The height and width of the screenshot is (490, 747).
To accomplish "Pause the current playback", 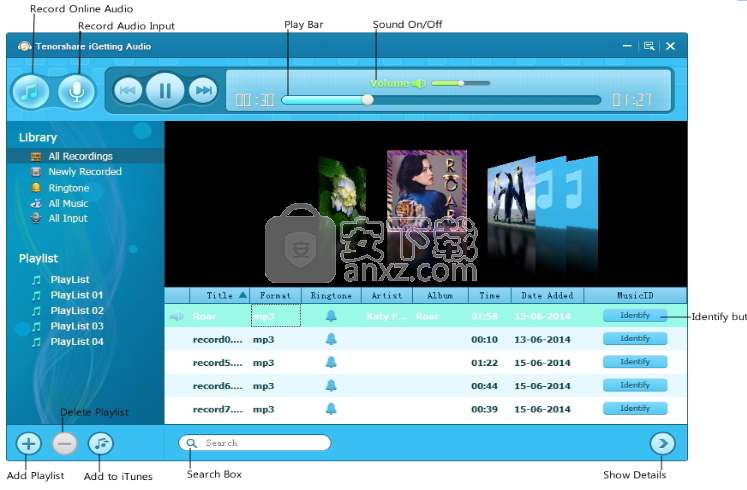I will click(x=165, y=90).
